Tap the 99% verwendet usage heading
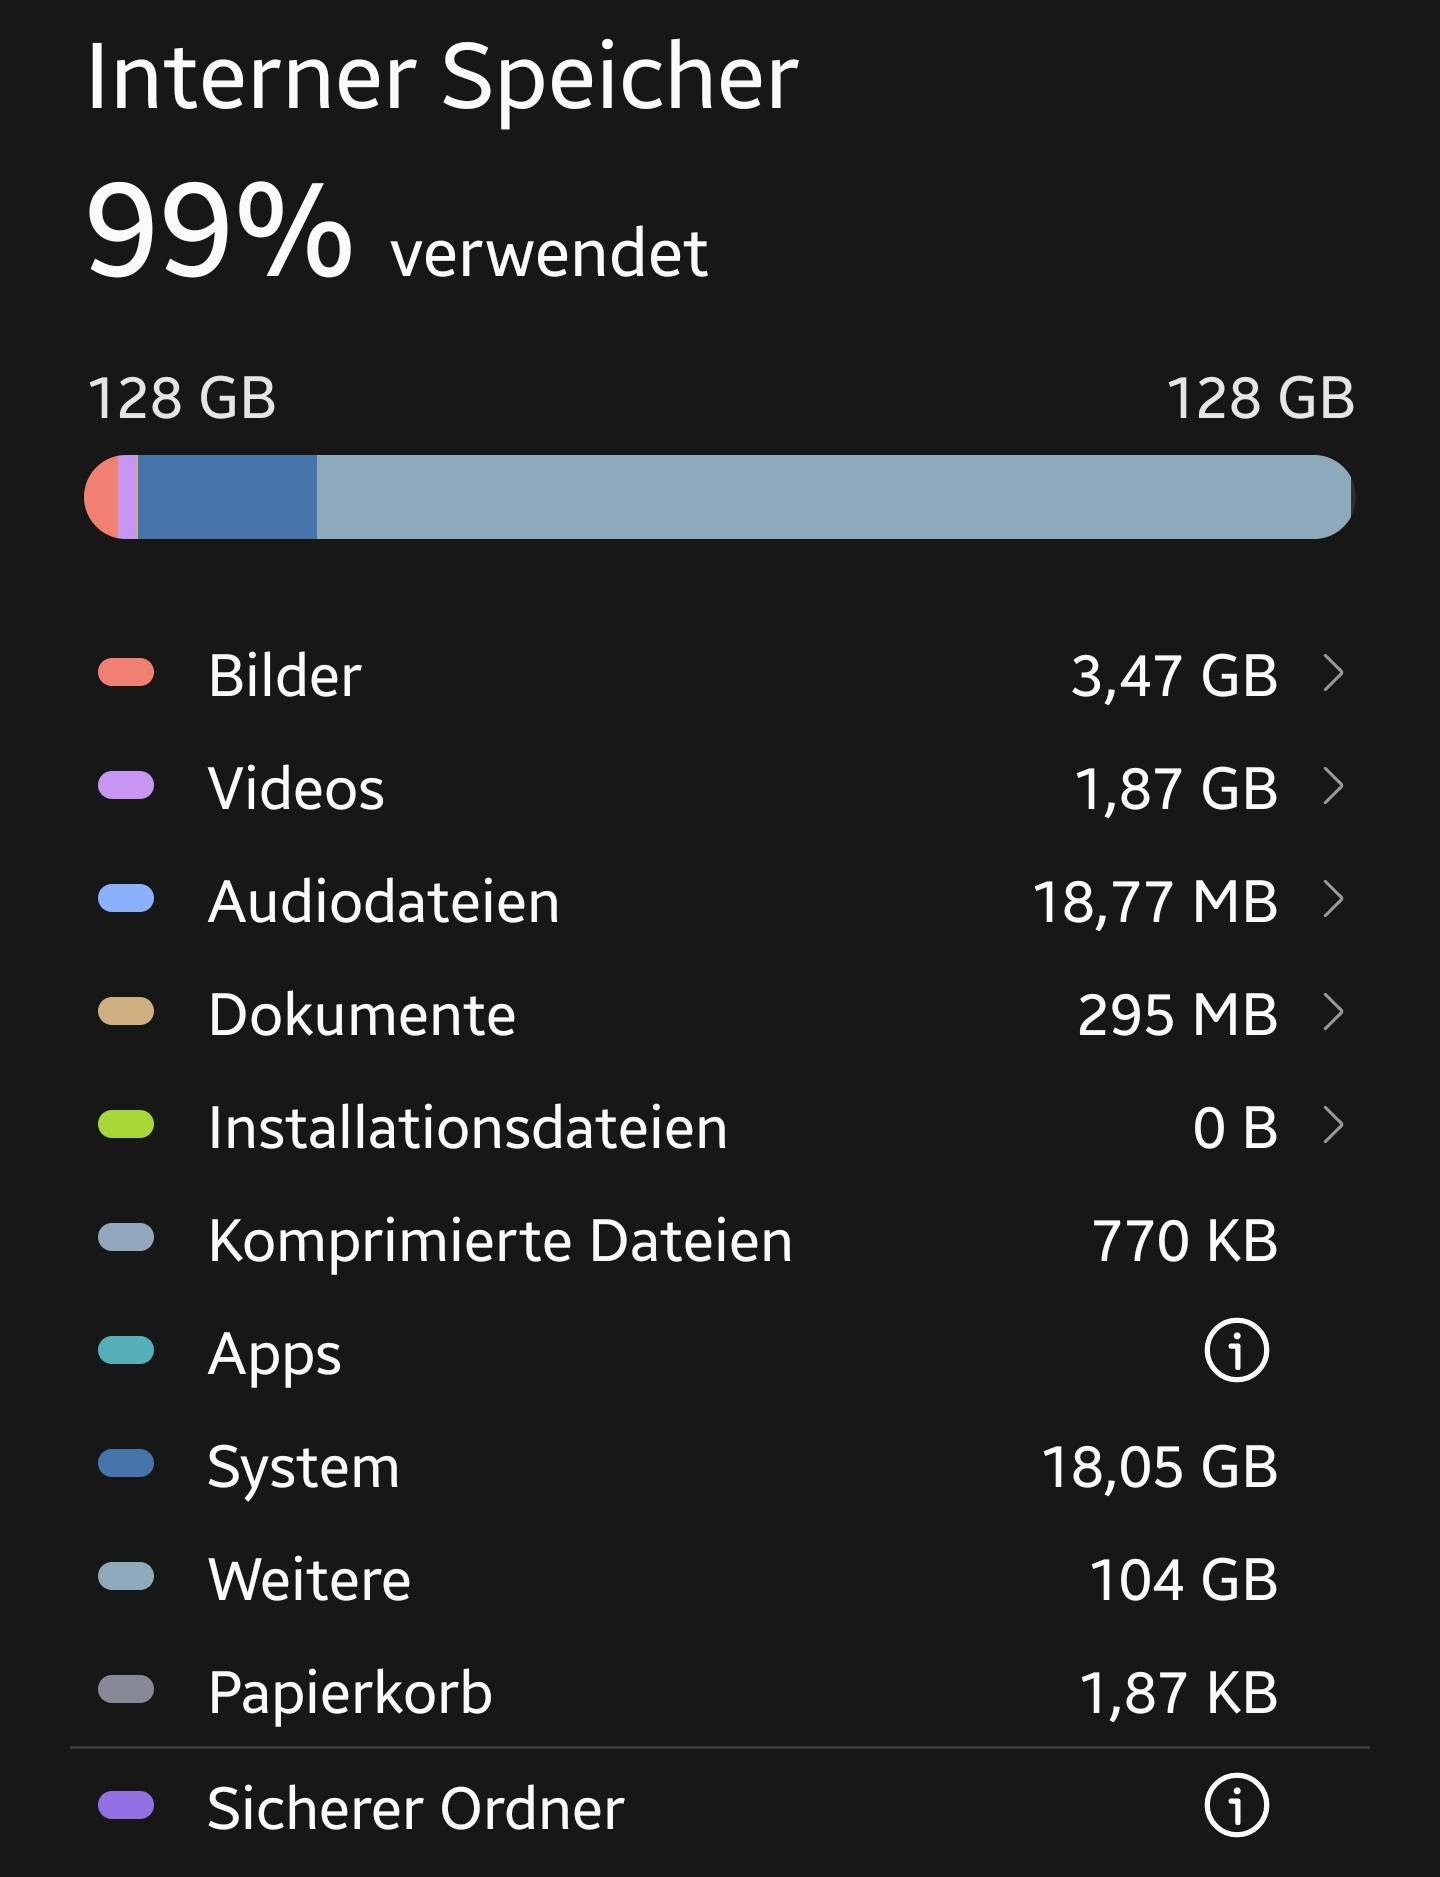 point(397,233)
